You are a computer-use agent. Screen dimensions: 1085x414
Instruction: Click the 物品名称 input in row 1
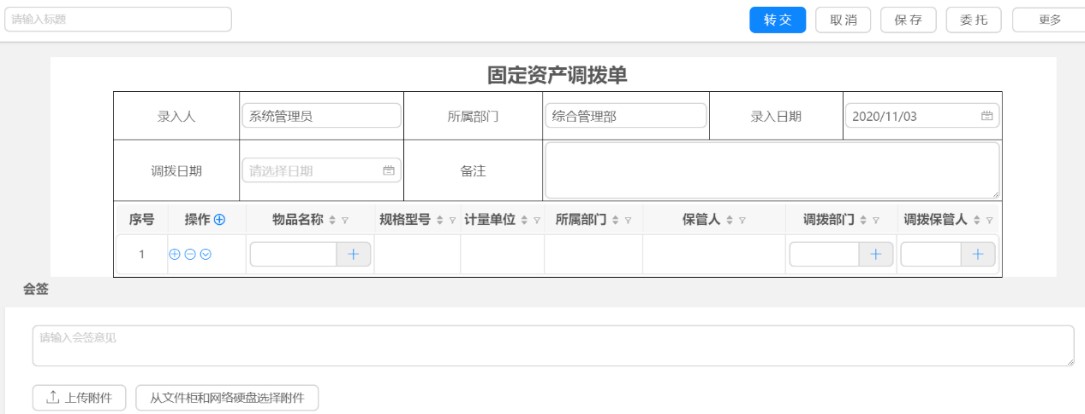293,254
